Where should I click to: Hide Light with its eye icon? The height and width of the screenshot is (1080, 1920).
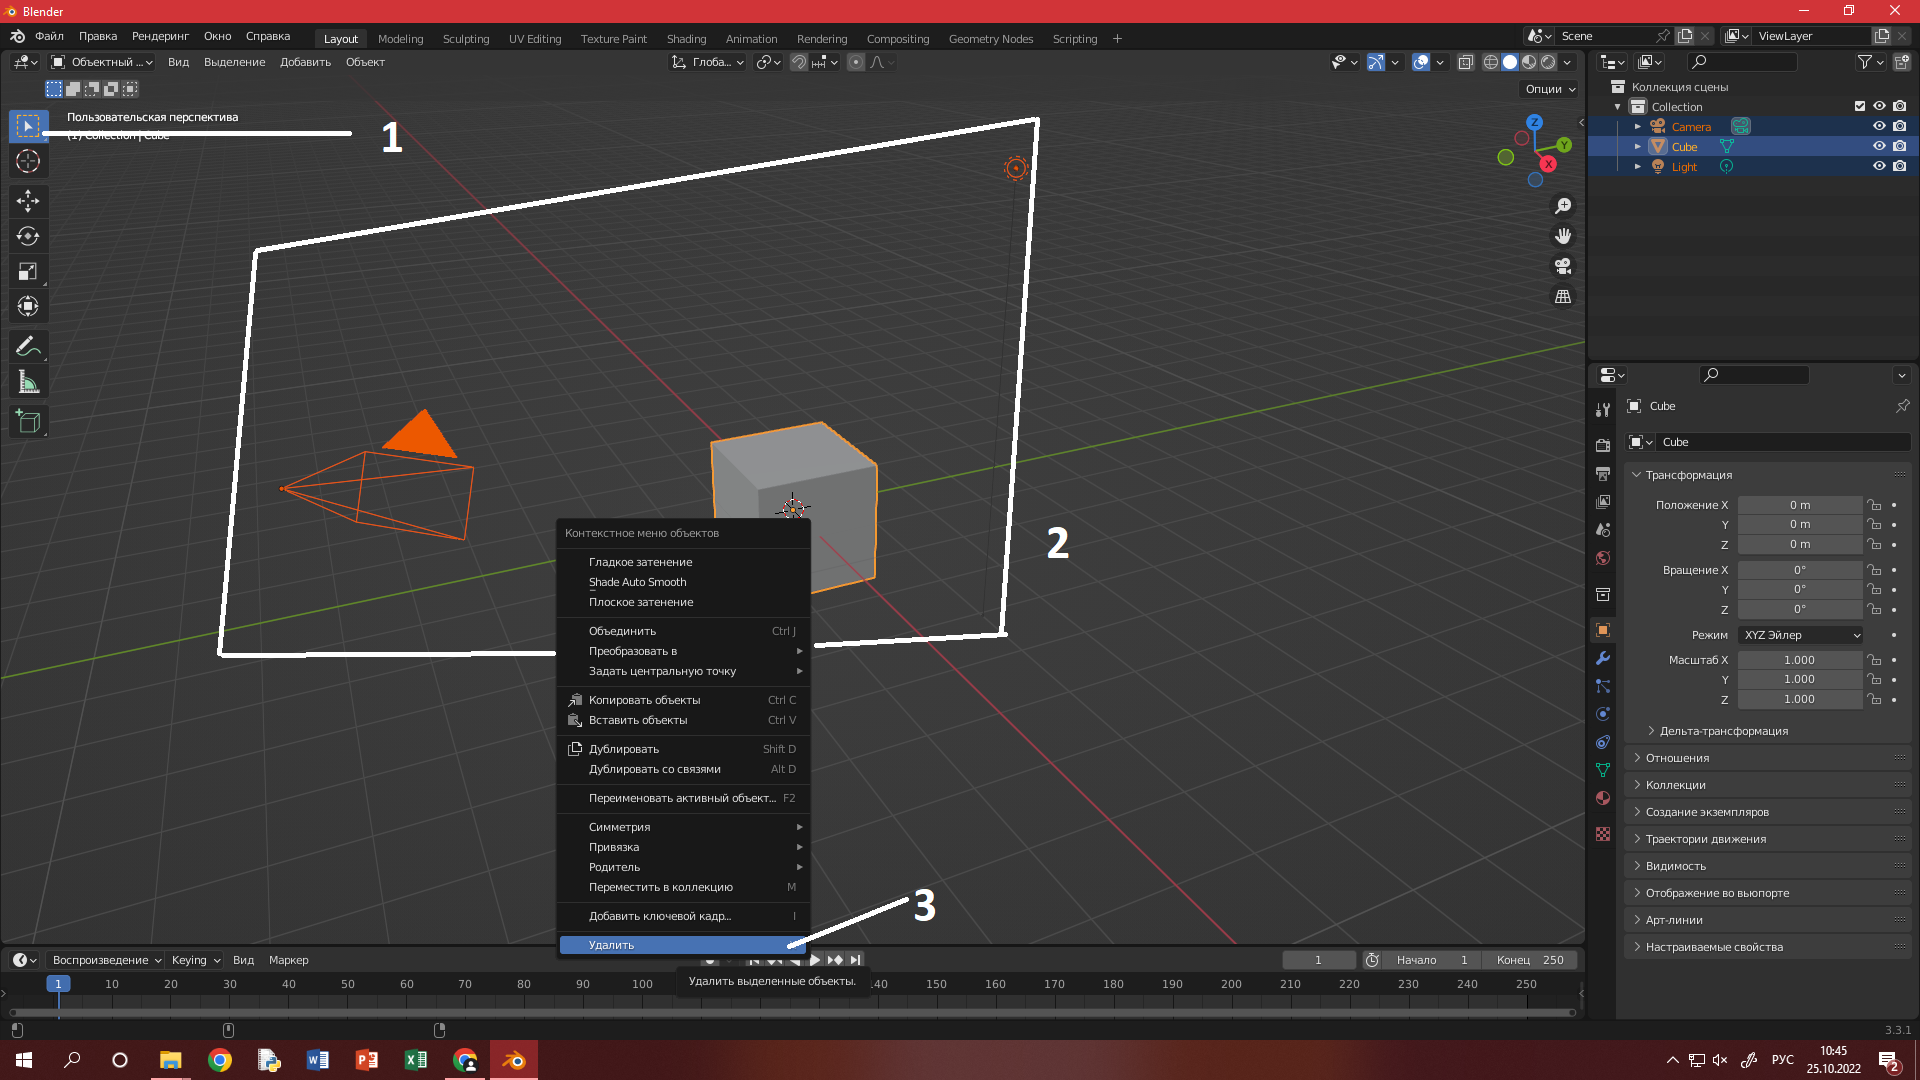[1879, 166]
